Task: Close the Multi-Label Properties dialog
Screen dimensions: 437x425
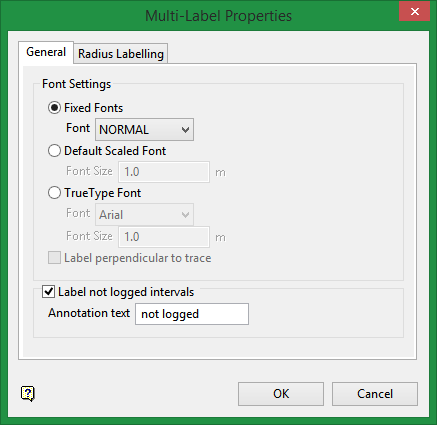Action: click(x=414, y=12)
